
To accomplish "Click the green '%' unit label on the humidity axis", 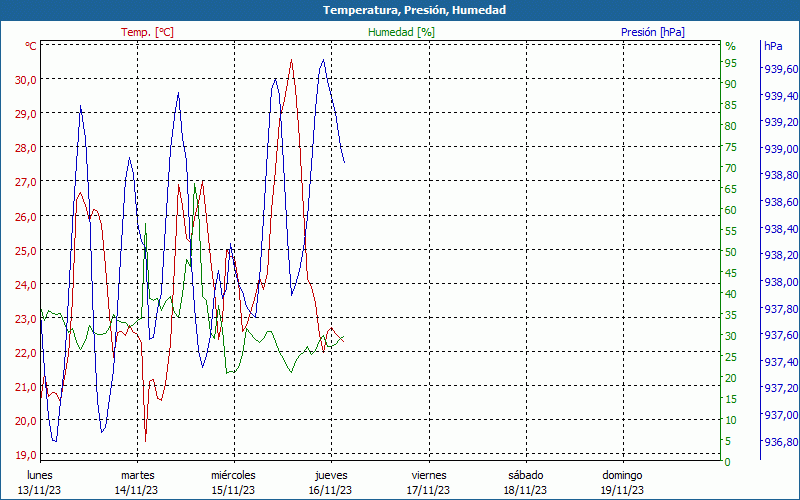I will click(731, 46).
